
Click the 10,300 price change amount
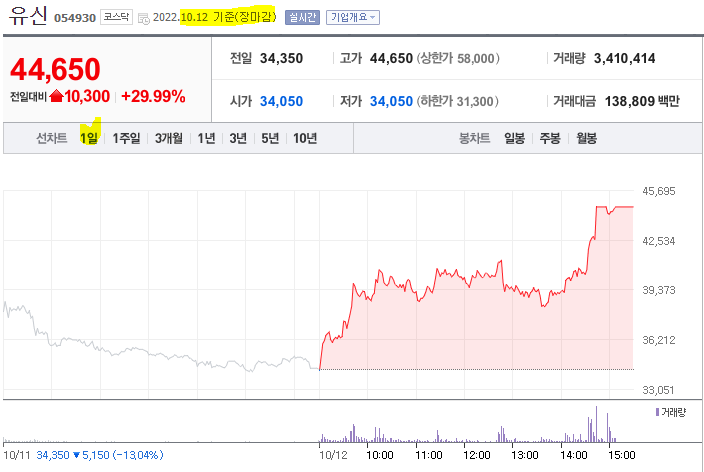click(x=87, y=96)
